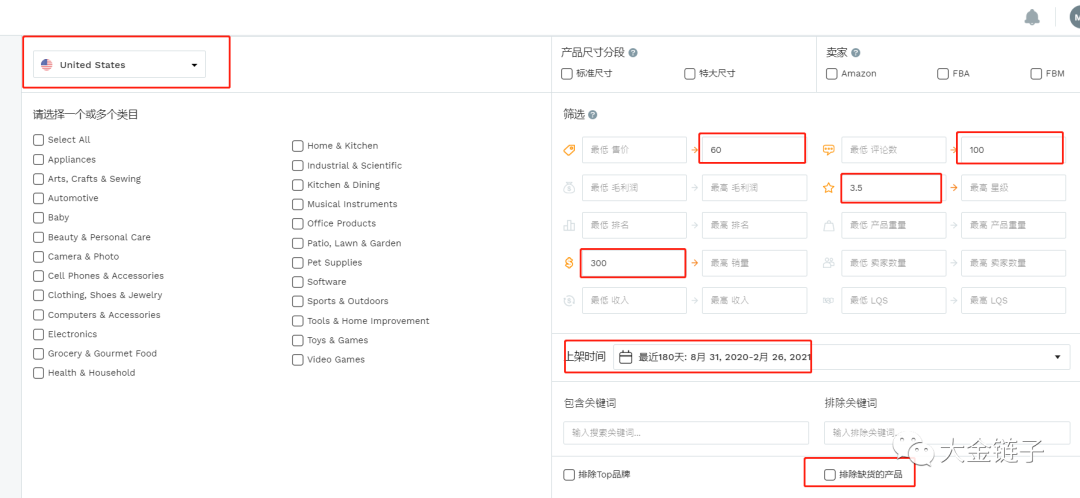Check Sports & Outdoors category
1080x498 pixels.
[x=298, y=301]
